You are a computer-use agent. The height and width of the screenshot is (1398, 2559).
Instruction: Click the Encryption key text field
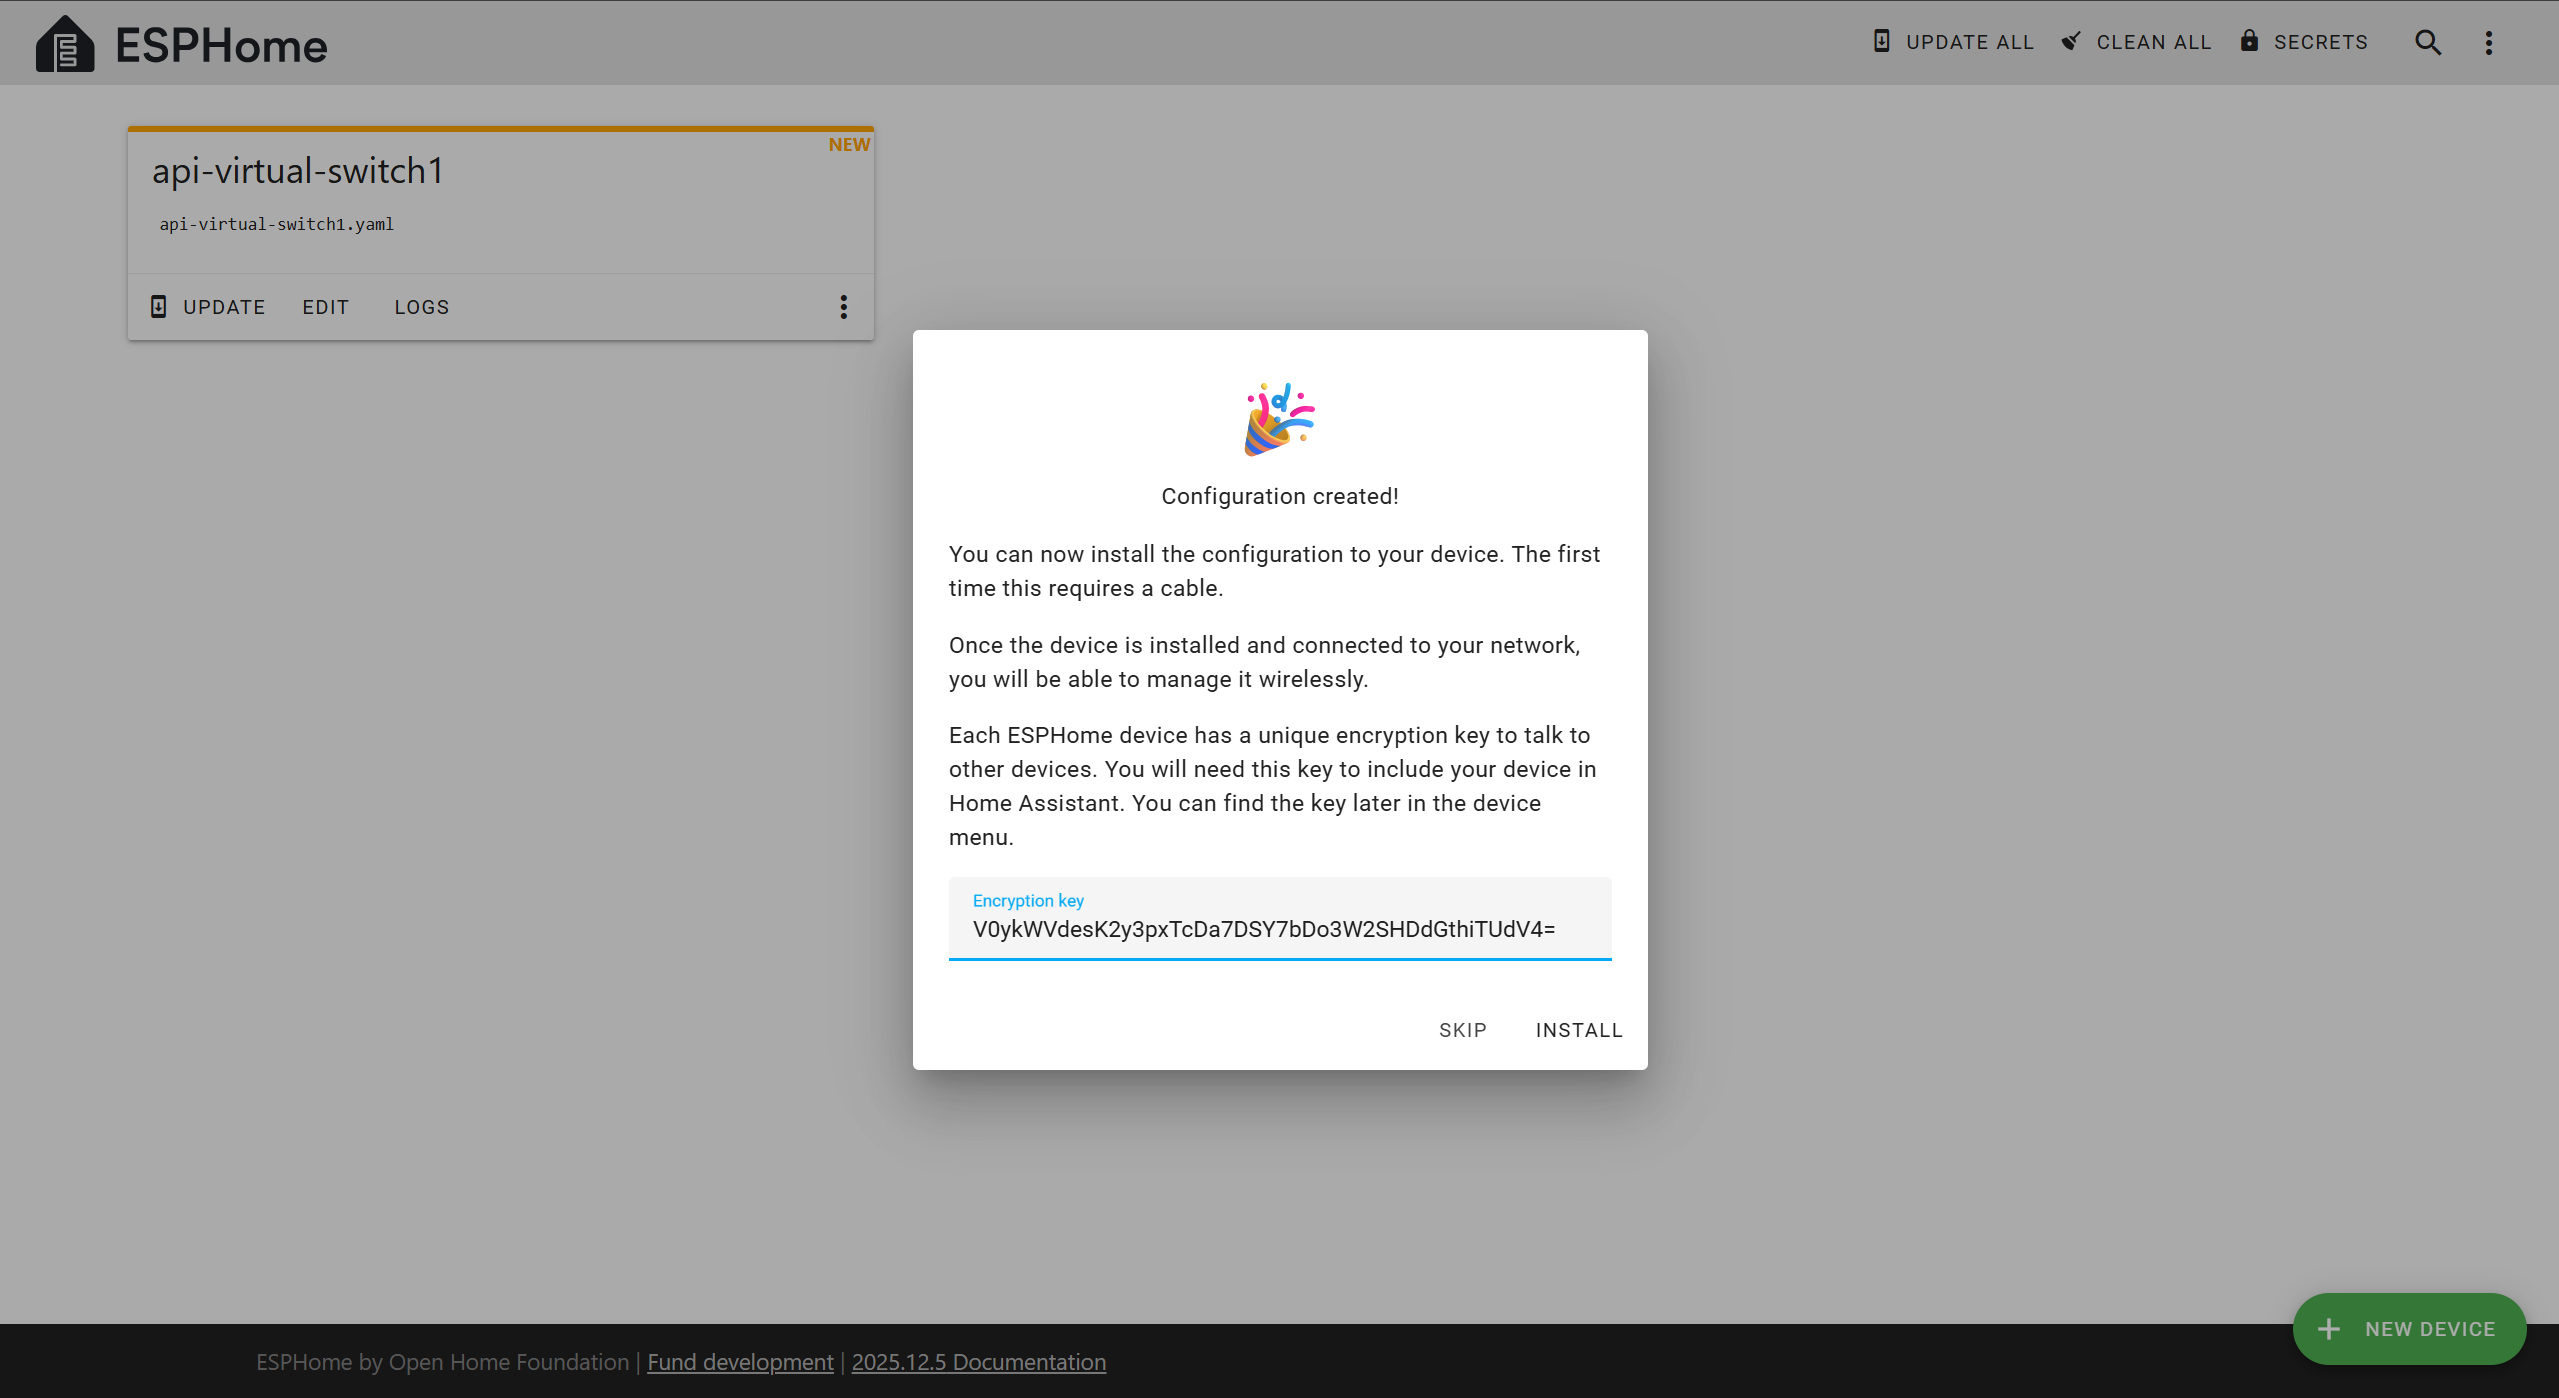(x=1279, y=929)
